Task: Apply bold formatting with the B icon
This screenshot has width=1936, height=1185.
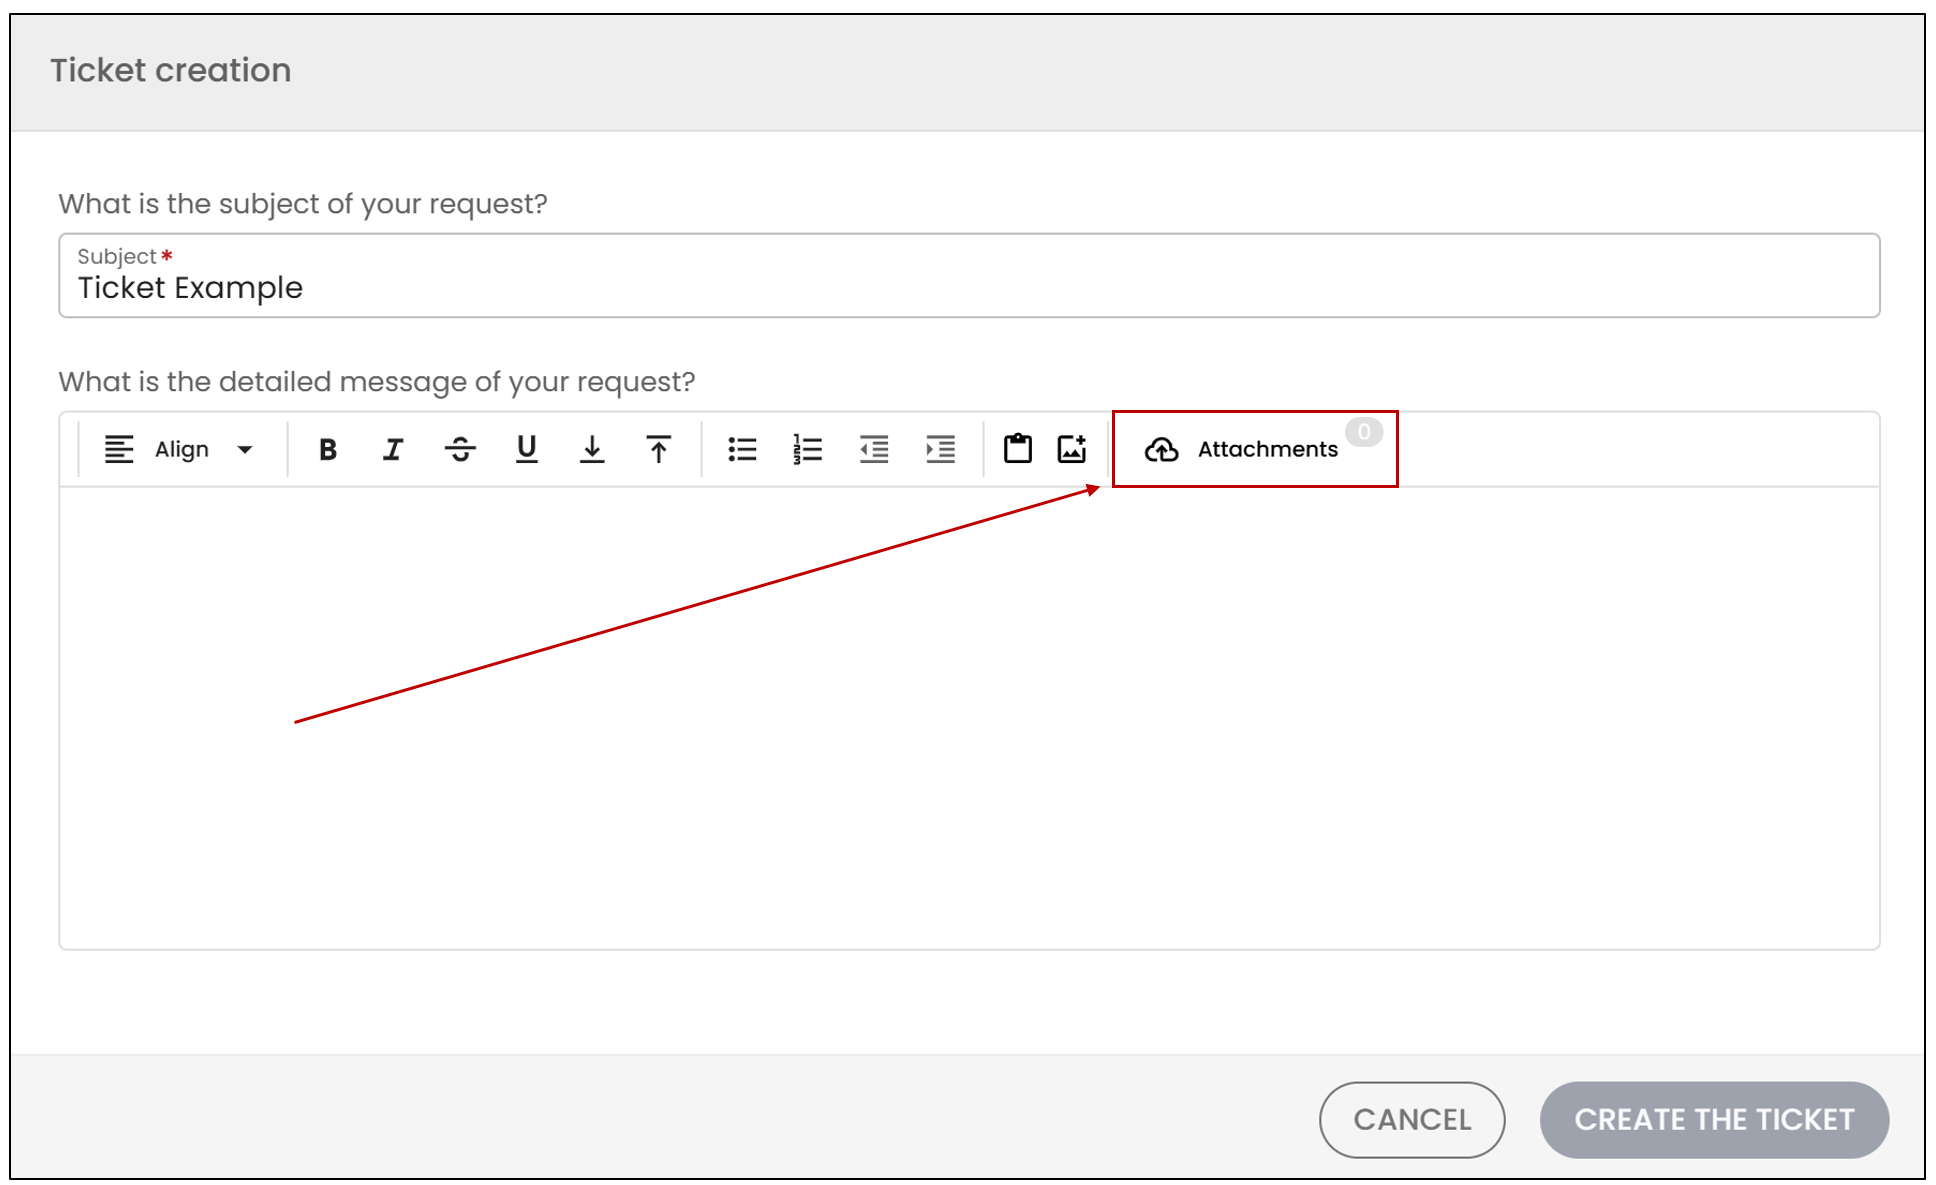Action: tap(327, 450)
